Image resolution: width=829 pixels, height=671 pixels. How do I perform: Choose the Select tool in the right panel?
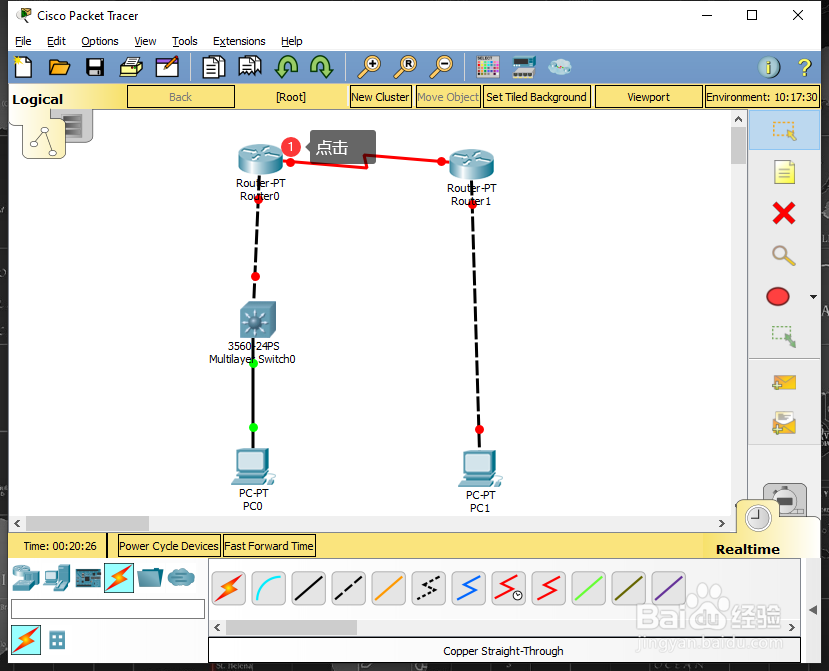784,131
